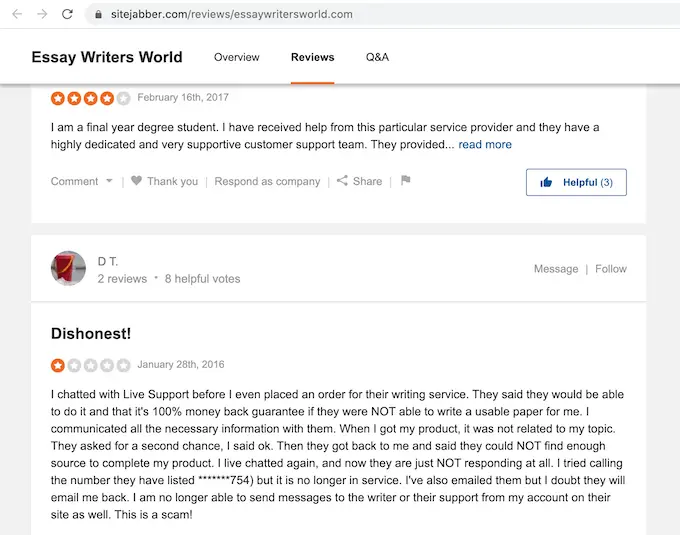Reload the page with the refresh icon
This screenshot has width=680, height=535.
click(x=67, y=15)
